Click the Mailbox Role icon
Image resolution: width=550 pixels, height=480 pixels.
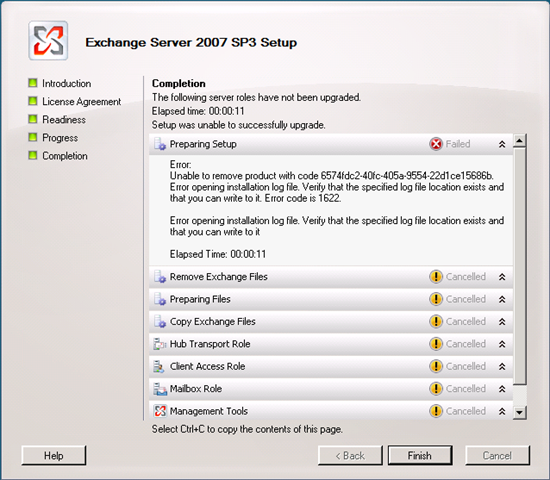(x=160, y=389)
